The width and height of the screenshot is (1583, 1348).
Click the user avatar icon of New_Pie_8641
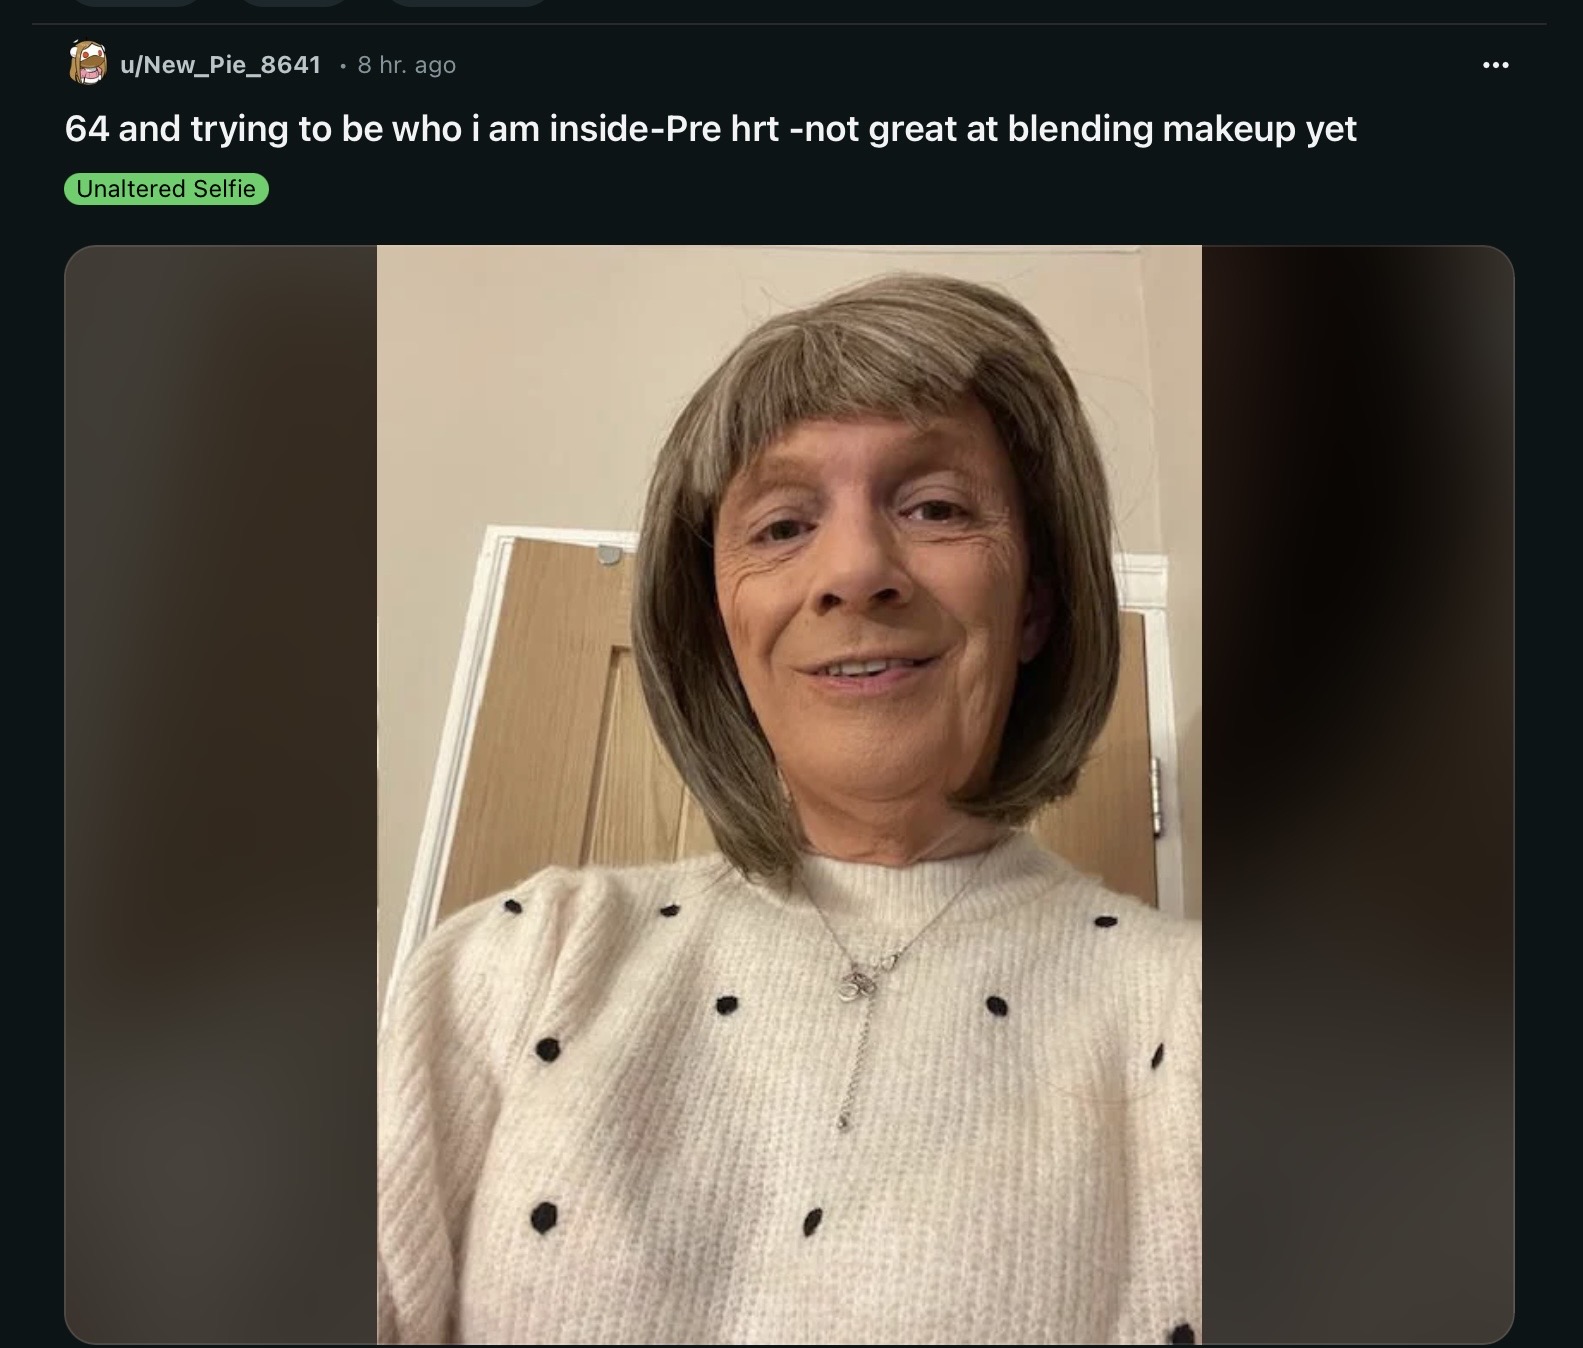point(88,63)
